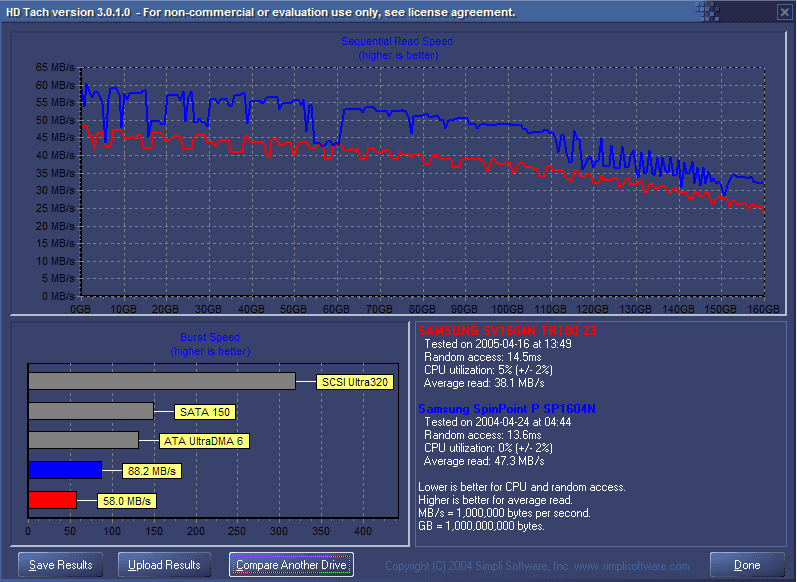Click the gray ATA UltraDMA 6 bar
The image size is (797, 582).
click(x=83, y=440)
